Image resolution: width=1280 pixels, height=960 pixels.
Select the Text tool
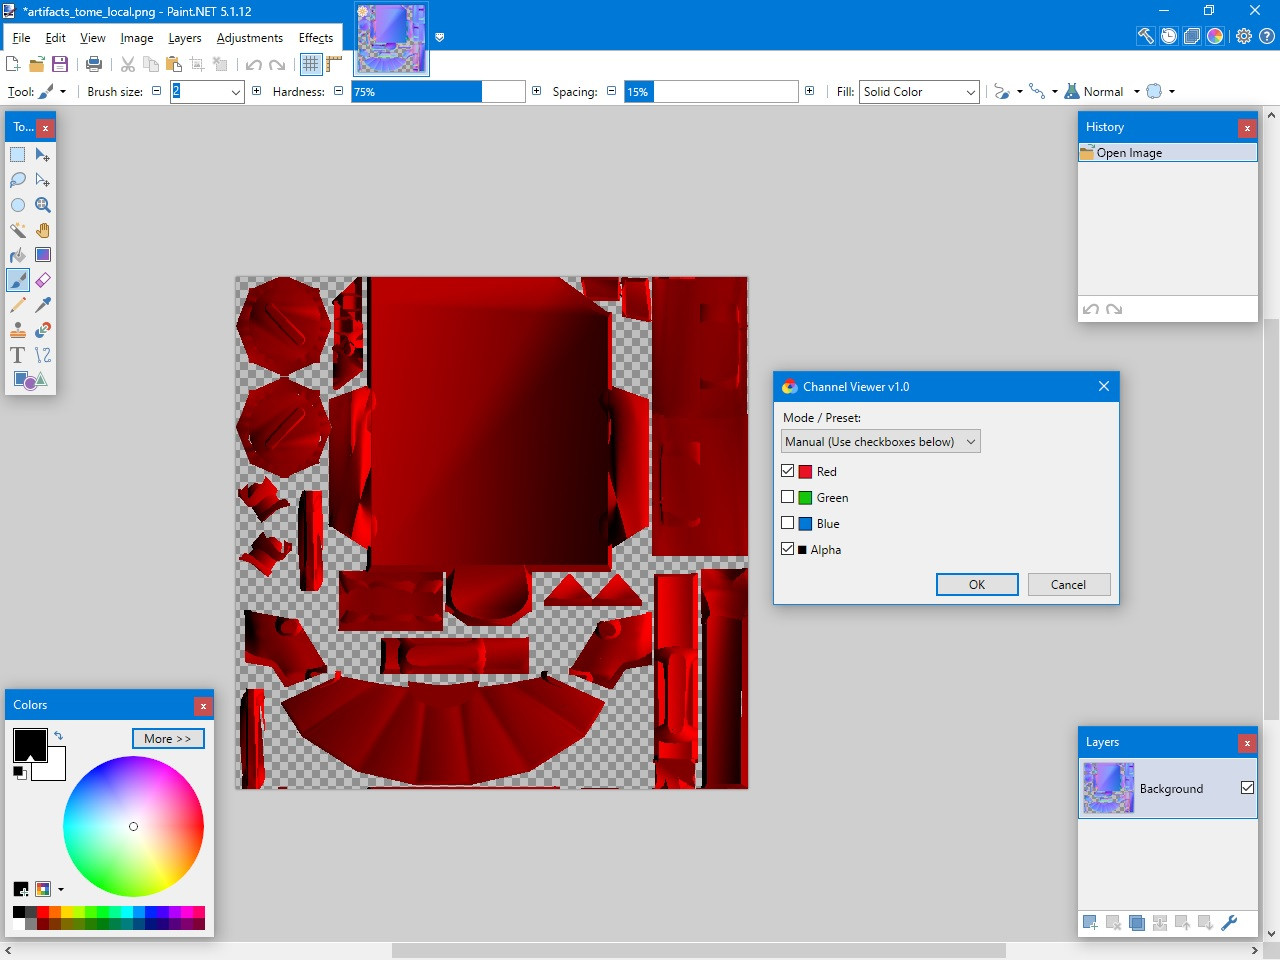click(x=18, y=355)
